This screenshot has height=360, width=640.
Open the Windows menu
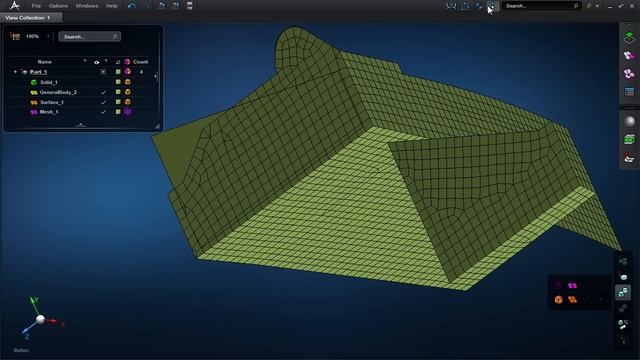point(87,6)
